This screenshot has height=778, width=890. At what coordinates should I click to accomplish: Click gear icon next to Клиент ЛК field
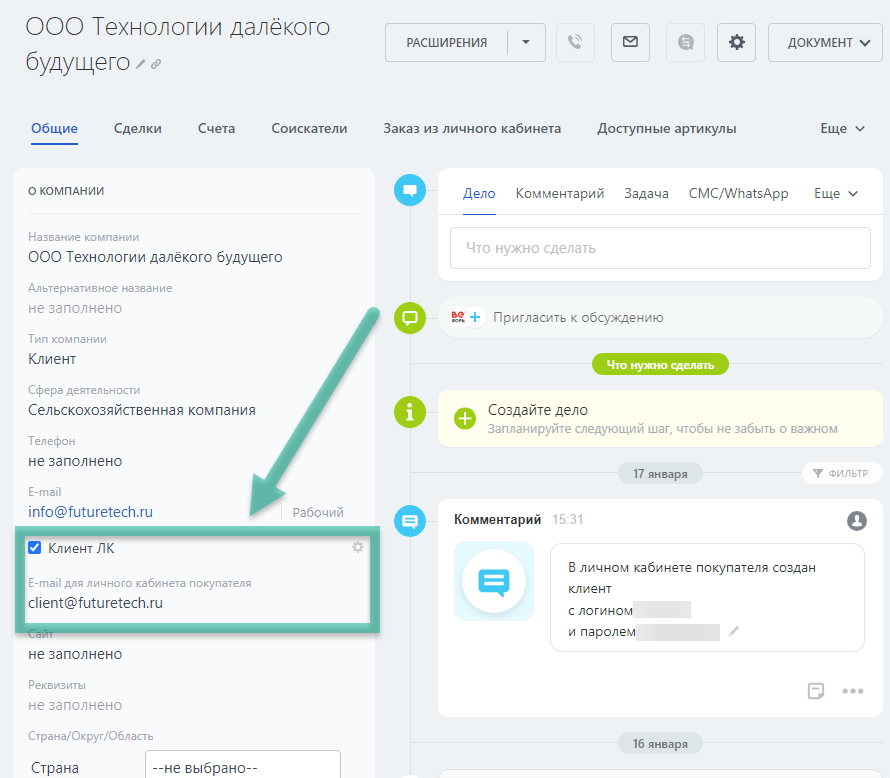pos(358,547)
